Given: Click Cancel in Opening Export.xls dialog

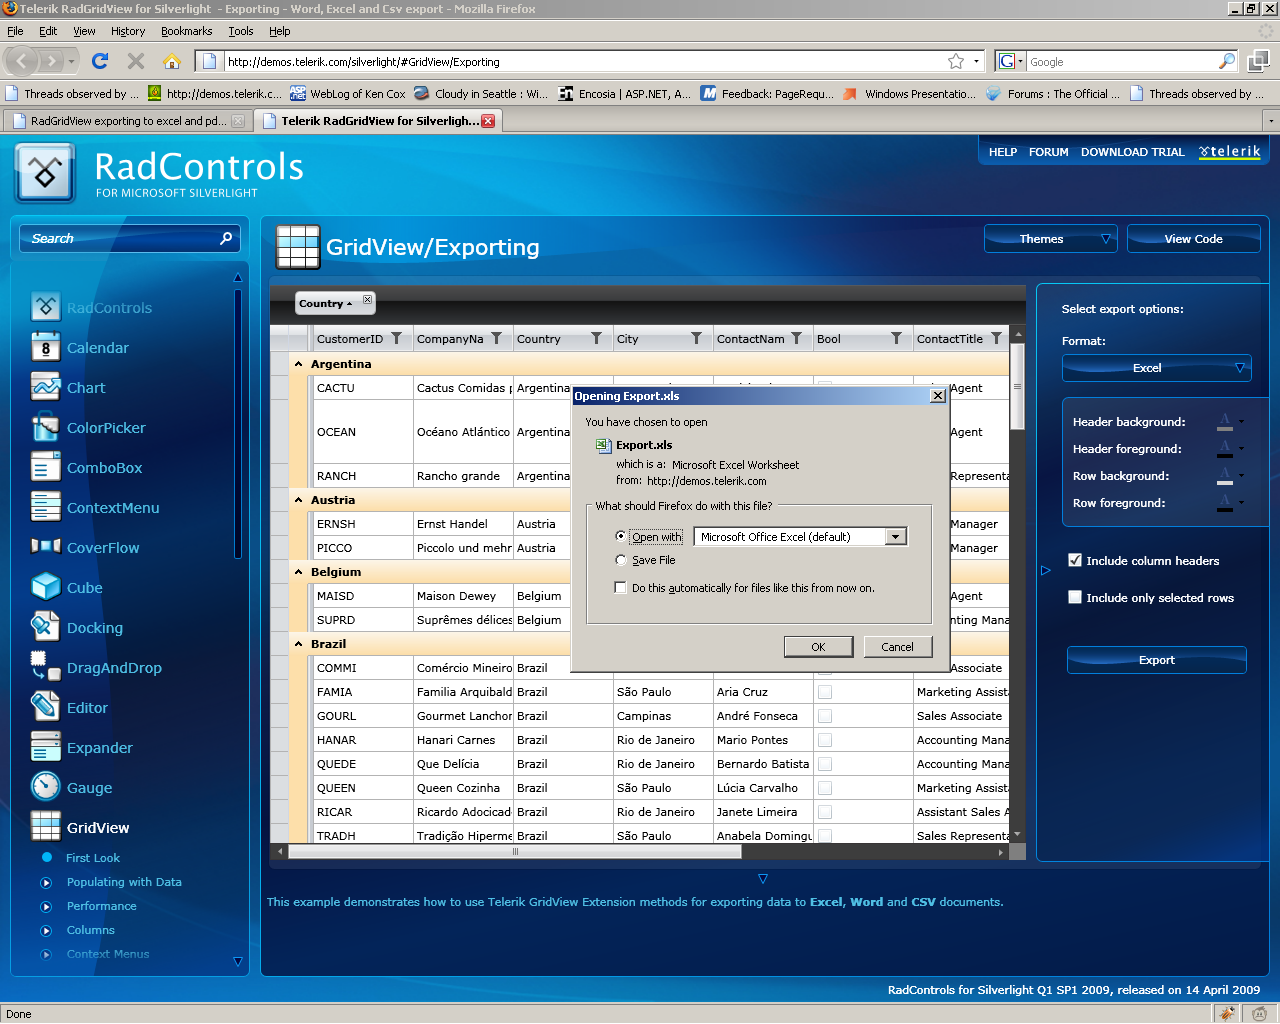Looking at the screenshot, I should (897, 647).
